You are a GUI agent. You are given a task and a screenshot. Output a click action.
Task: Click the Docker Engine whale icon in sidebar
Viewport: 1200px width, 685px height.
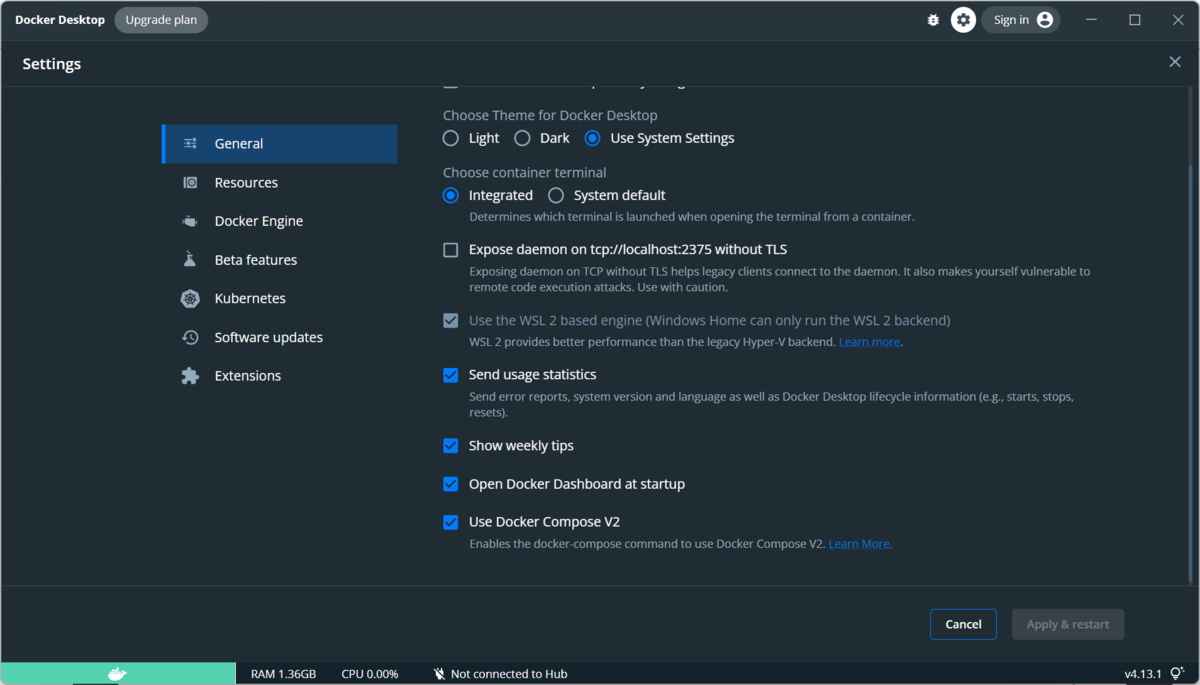190,221
